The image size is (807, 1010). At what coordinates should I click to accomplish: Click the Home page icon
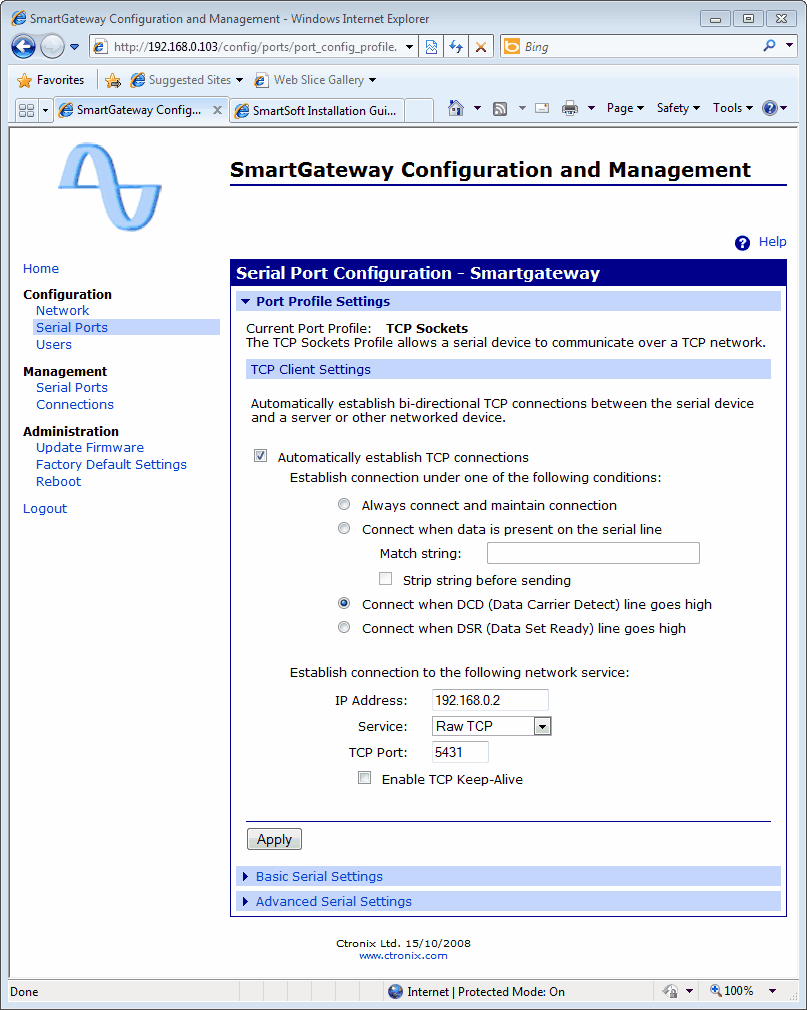click(x=456, y=108)
